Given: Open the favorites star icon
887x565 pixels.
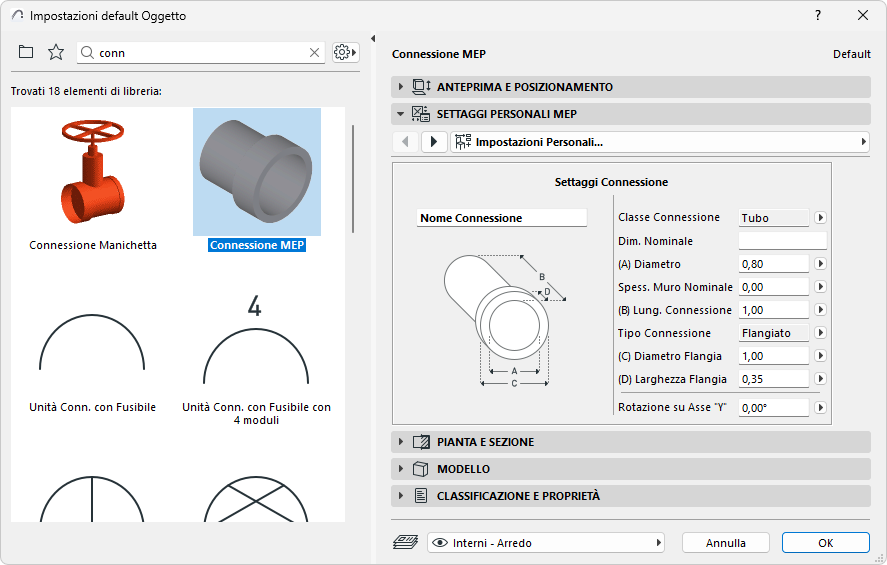Looking at the screenshot, I should coord(56,52).
